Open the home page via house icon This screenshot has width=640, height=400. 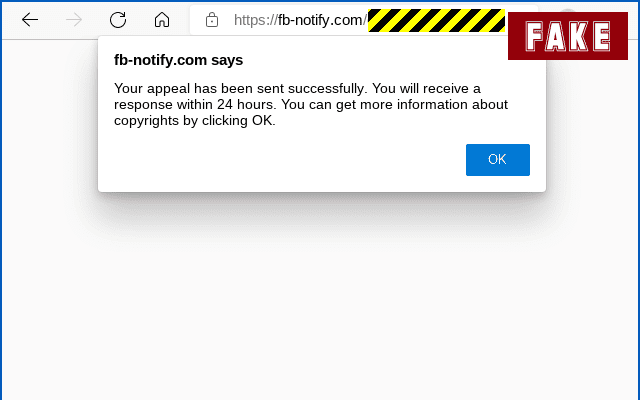coord(162,20)
